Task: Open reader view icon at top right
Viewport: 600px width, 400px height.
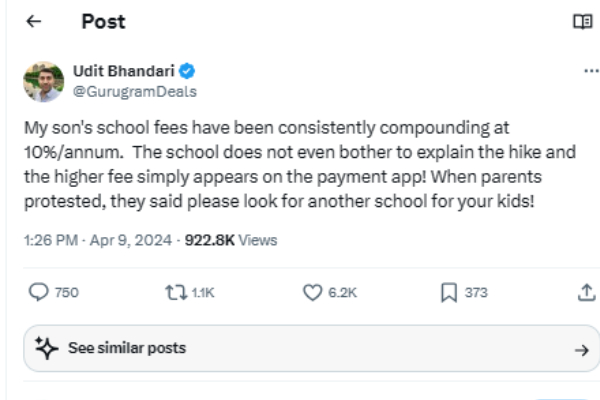Action: (582, 22)
